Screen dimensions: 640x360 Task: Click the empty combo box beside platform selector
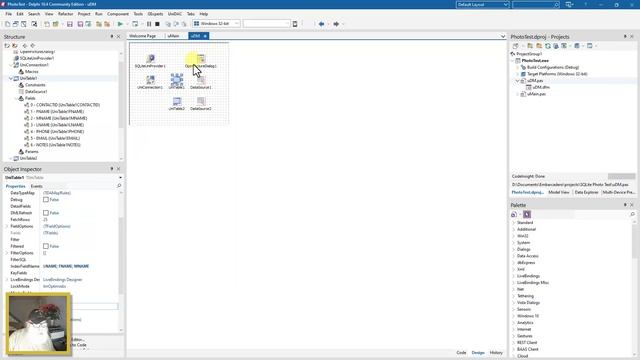point(266,24)
